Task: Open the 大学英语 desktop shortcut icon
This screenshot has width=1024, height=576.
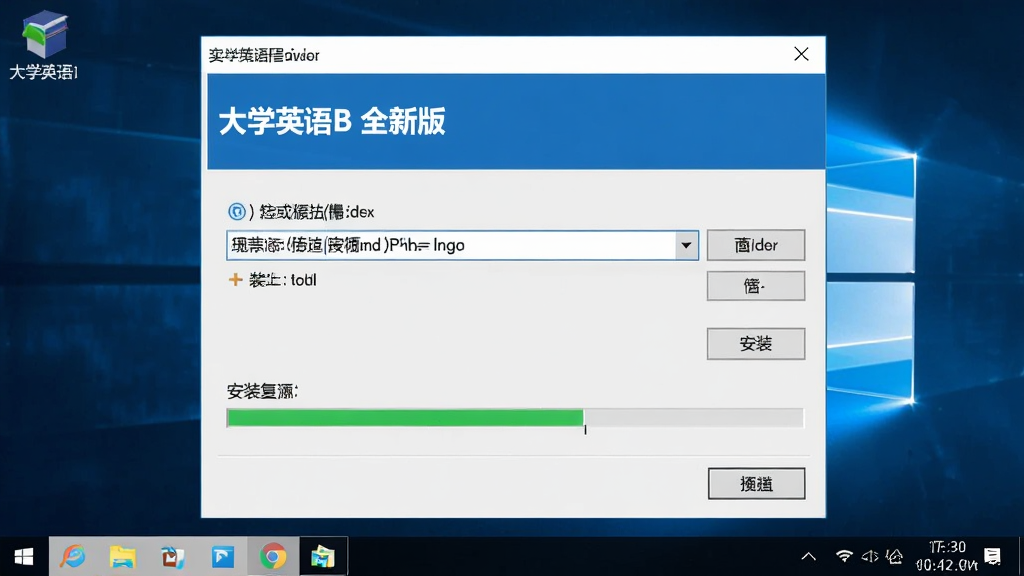Action: 44,46
